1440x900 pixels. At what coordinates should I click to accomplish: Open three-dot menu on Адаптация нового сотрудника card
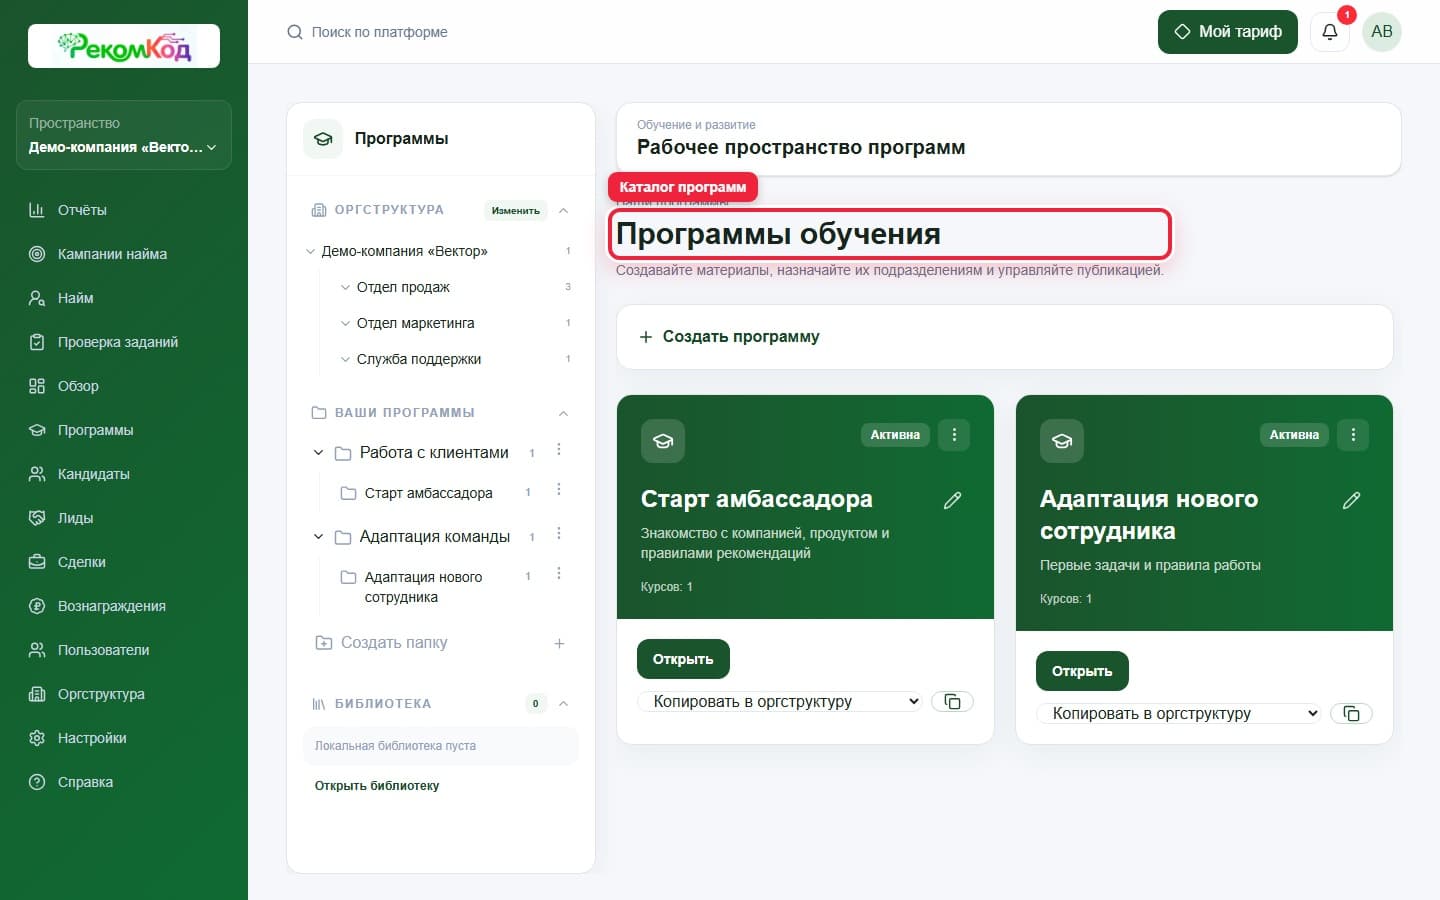coord(1353,435)
